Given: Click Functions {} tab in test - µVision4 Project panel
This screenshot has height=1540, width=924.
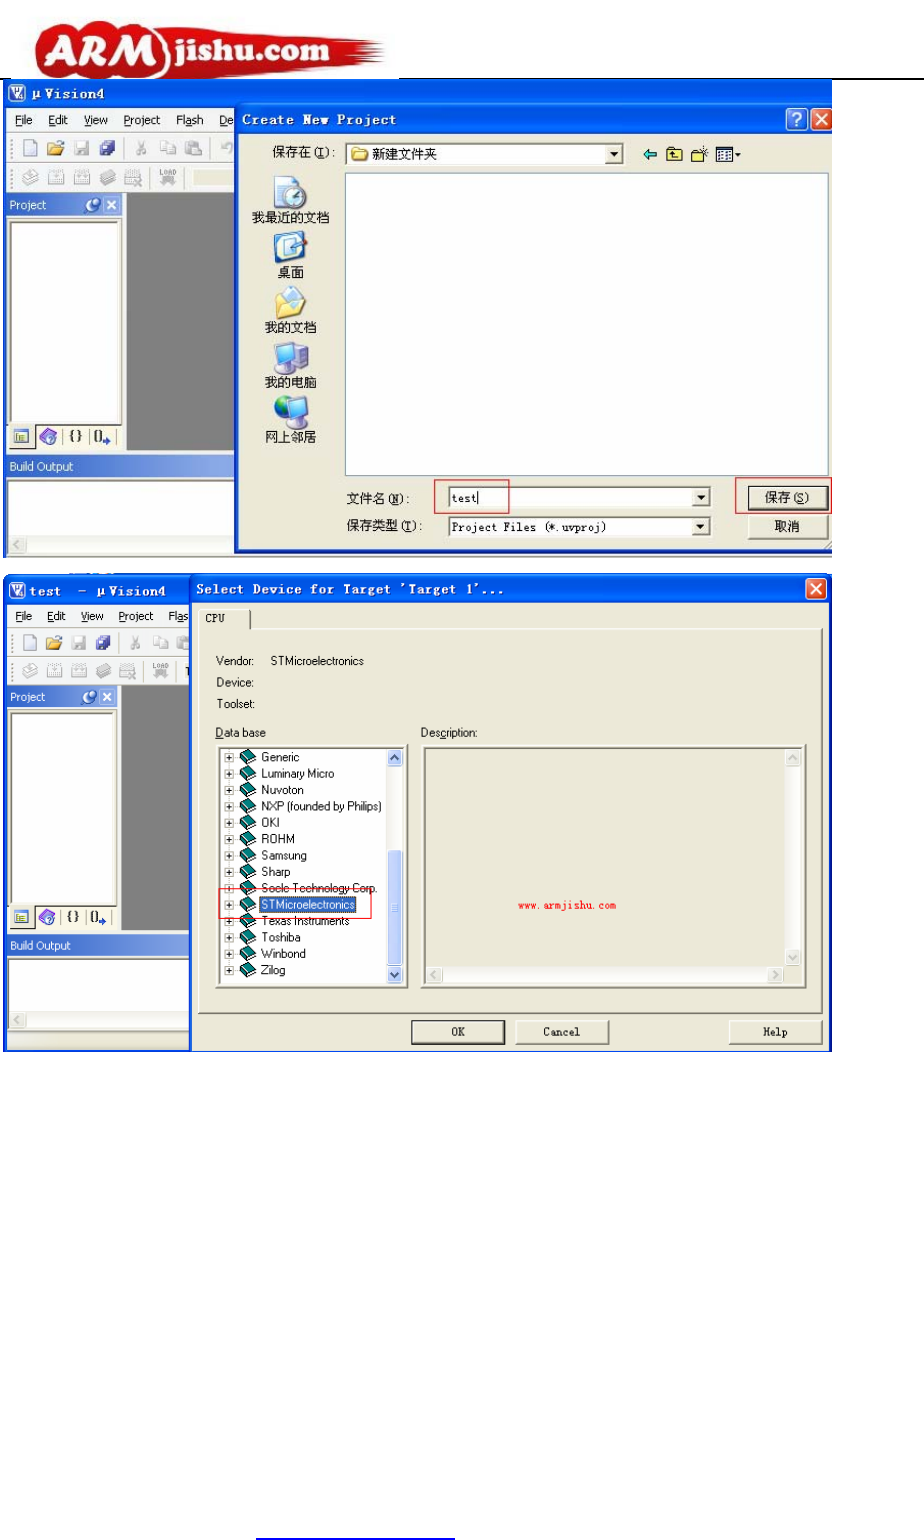Looking at the screenshot, I should click(73, 917).
